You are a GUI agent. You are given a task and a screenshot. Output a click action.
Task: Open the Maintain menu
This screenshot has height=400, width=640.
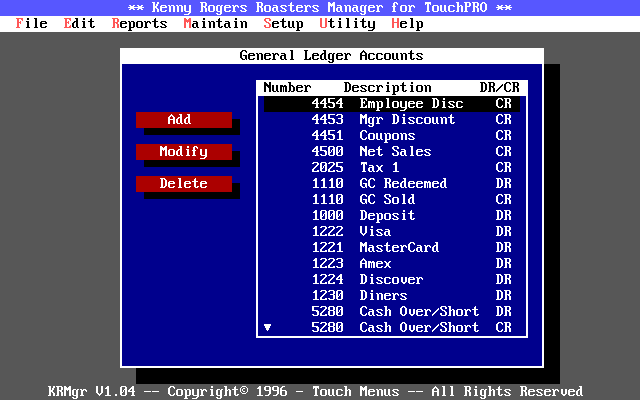(x=216, y=24)
